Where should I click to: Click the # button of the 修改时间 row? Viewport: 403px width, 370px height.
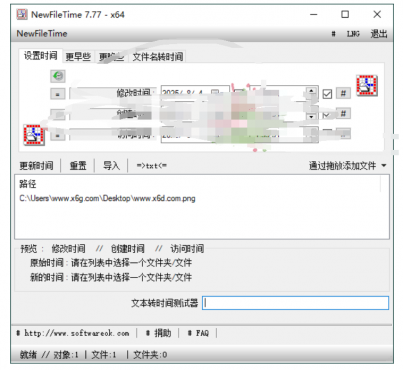click(343, 93)
